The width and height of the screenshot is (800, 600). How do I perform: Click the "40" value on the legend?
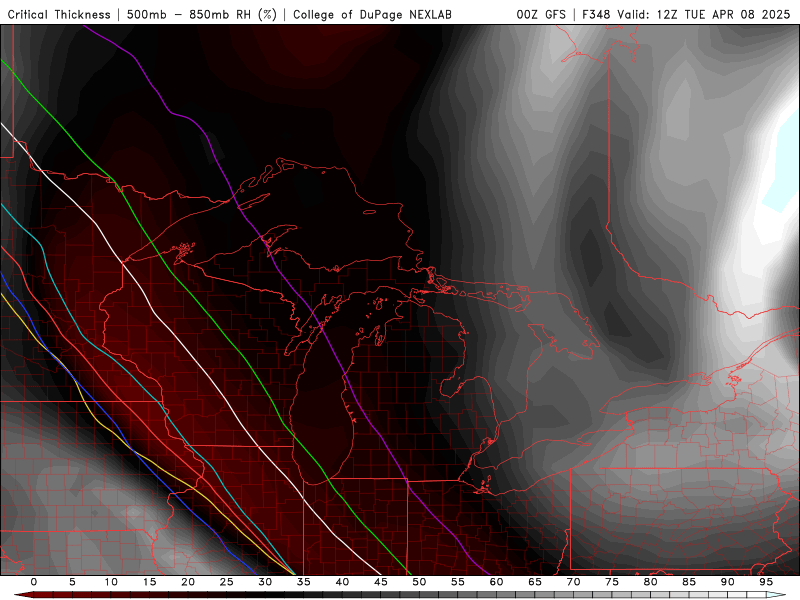[342, 582]
